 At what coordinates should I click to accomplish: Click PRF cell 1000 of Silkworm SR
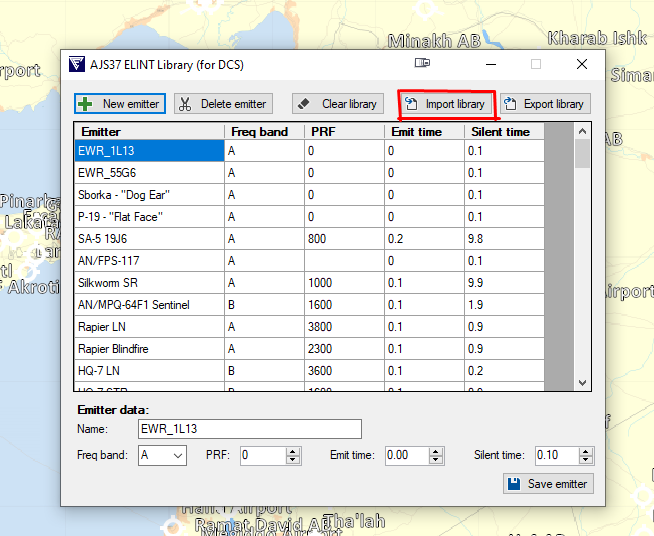[x=345, y=283]
